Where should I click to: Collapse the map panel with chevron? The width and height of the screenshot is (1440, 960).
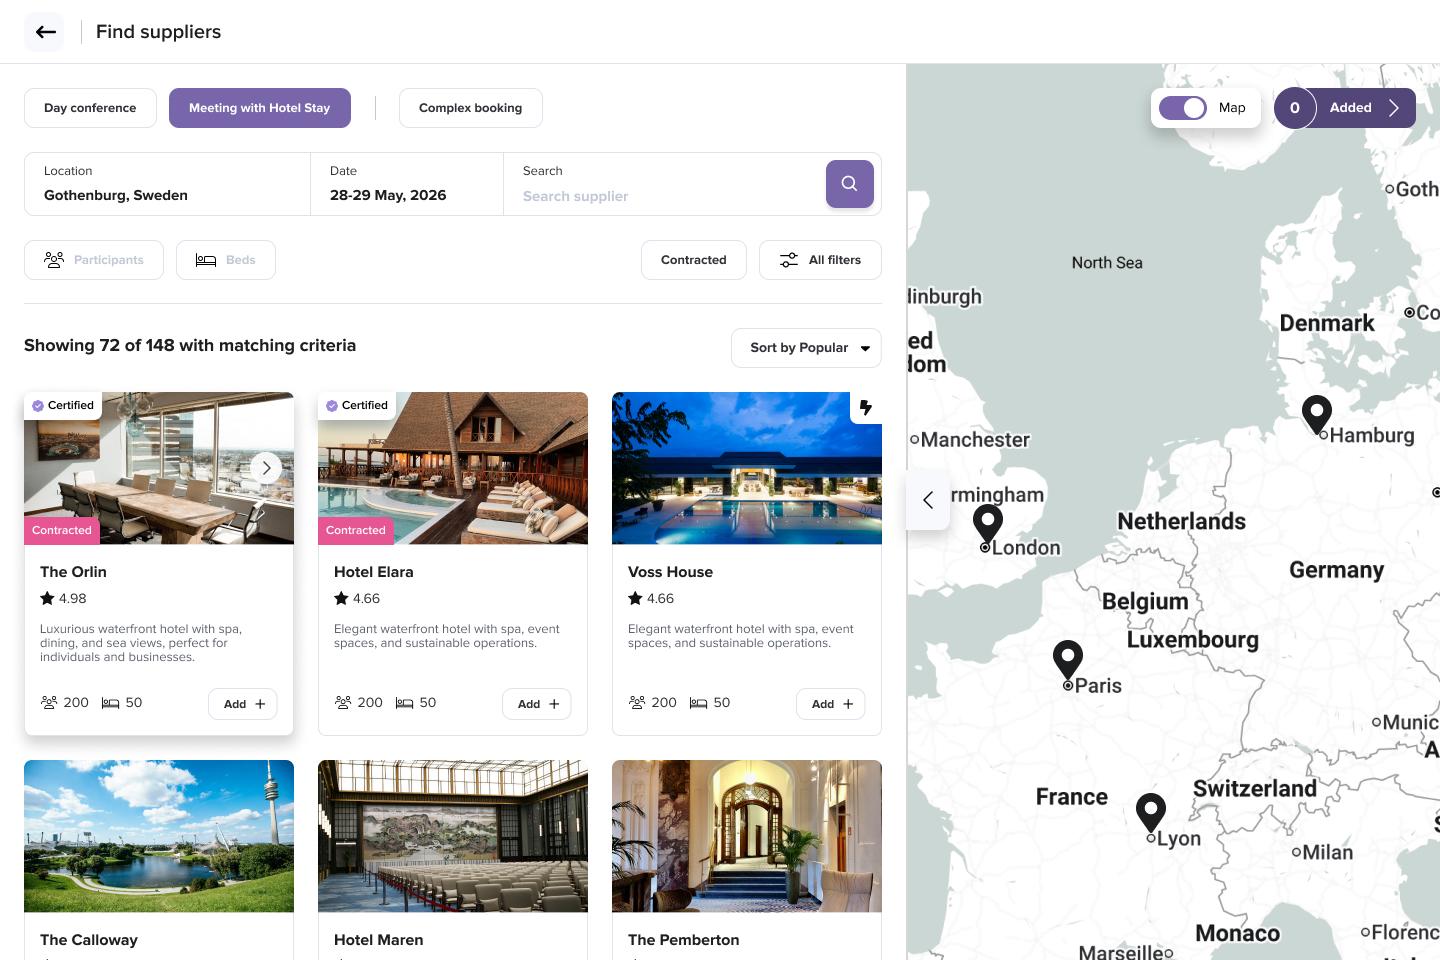pos(928,499)
